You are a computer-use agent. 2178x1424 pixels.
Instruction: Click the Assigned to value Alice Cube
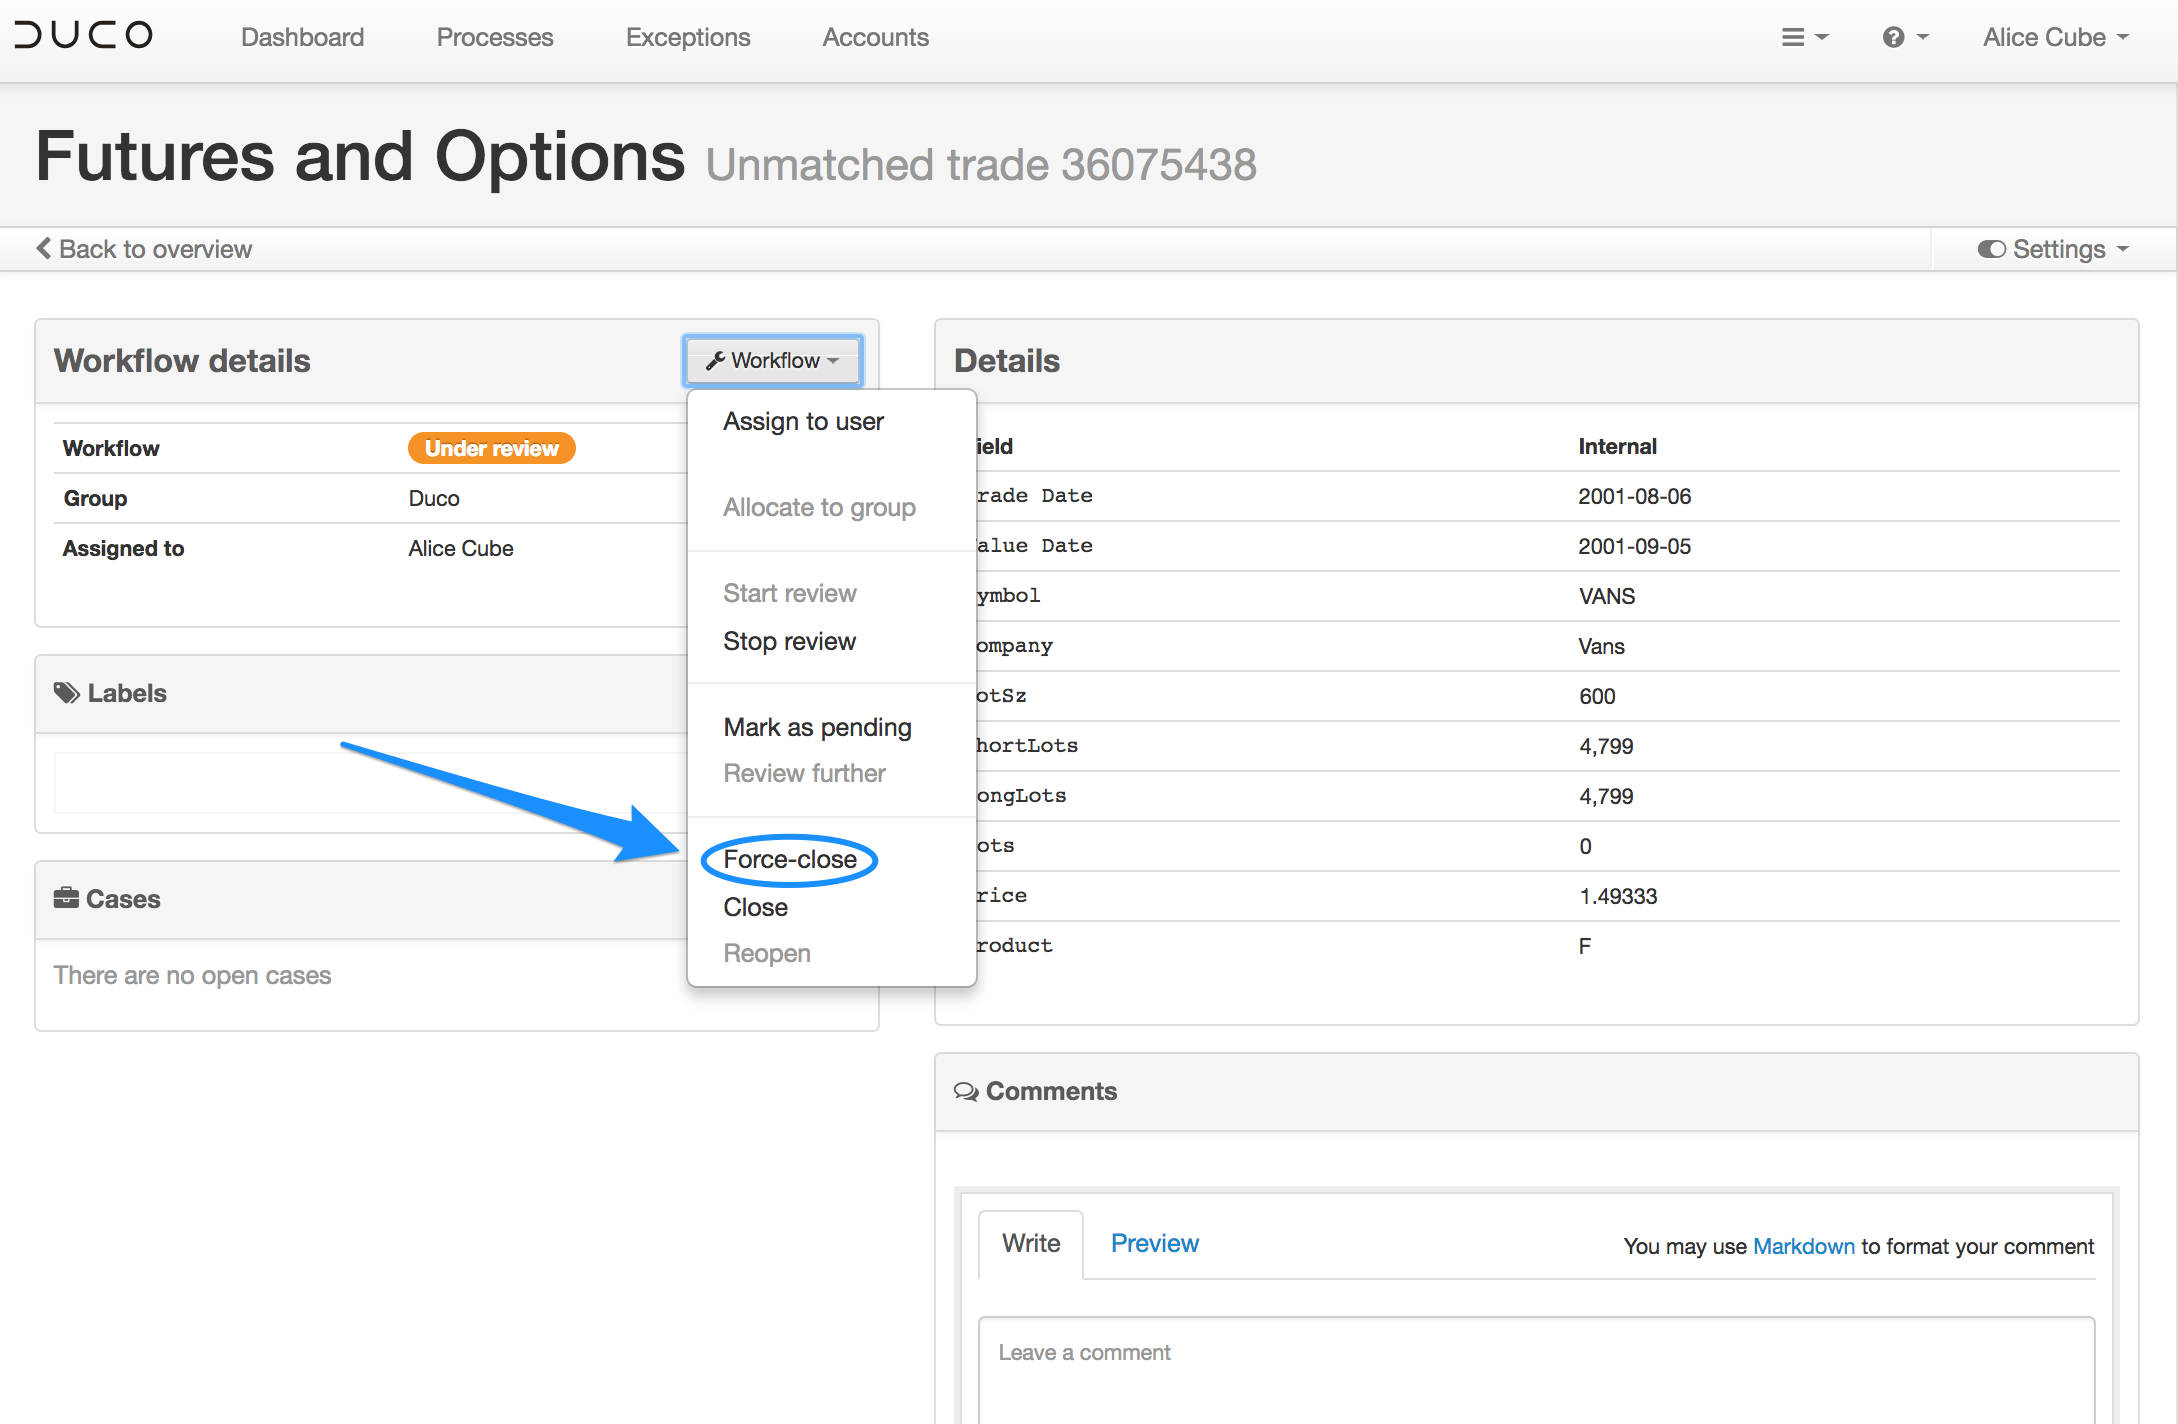(x=460, y=548)
